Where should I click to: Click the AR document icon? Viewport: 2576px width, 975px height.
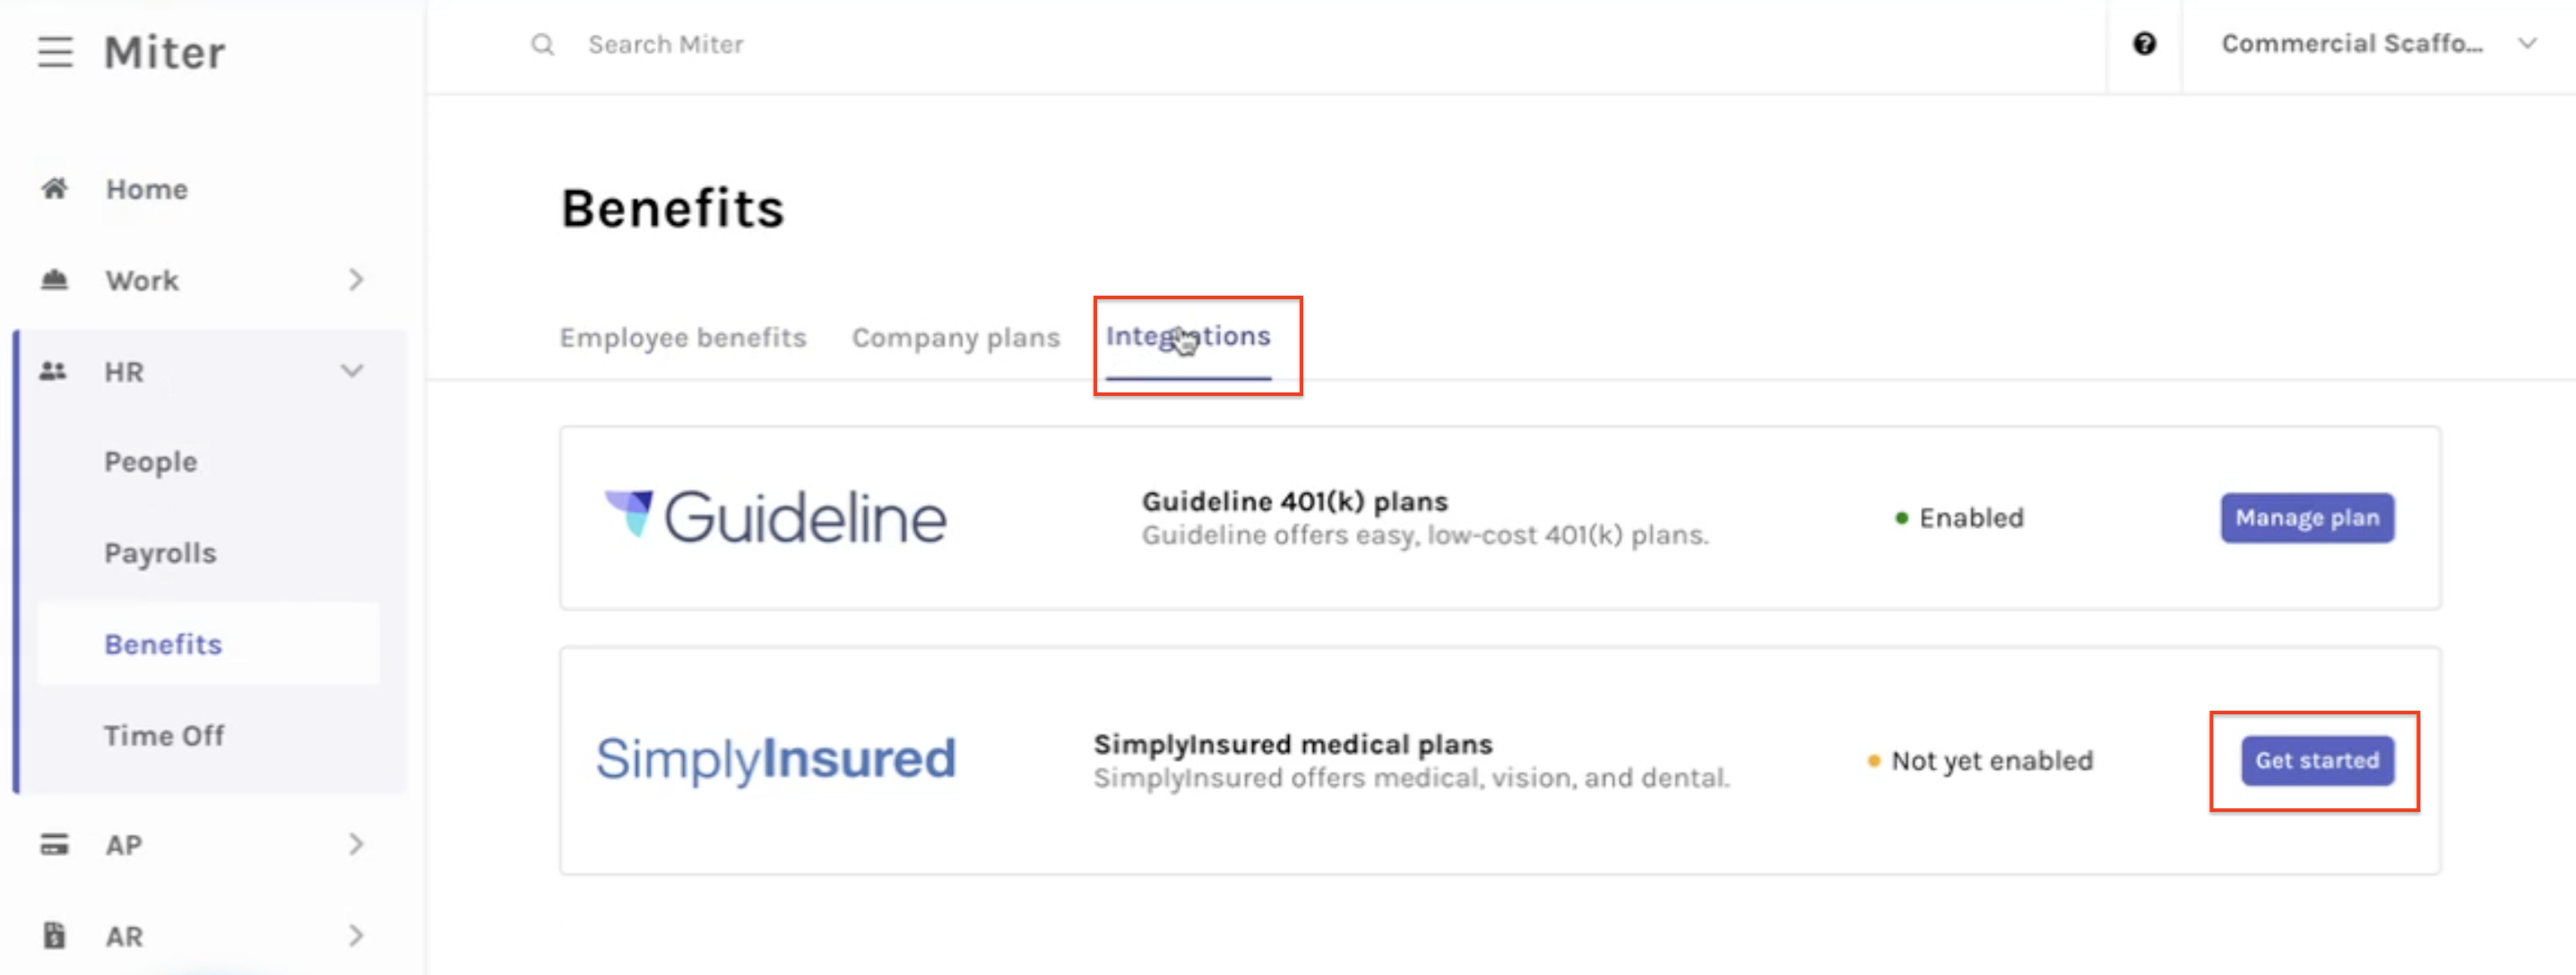[x=55, y=936]
